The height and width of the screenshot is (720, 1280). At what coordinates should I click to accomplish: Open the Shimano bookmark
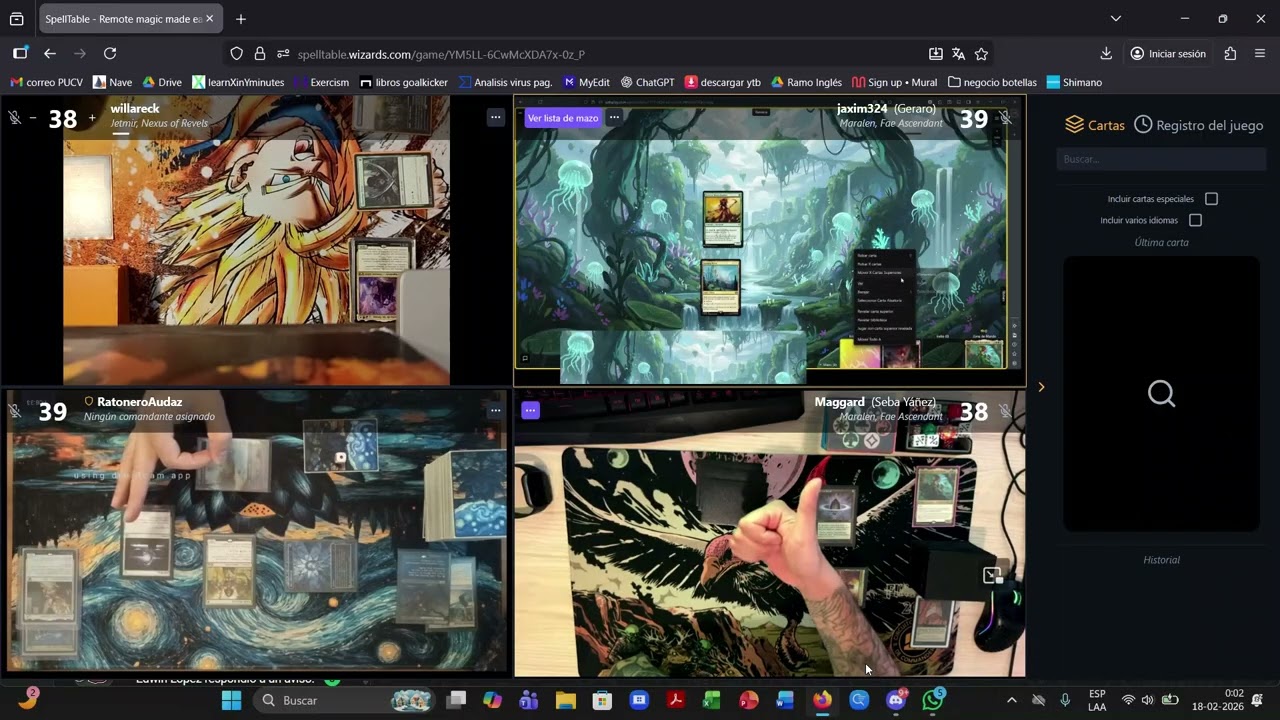point(1073,82)
